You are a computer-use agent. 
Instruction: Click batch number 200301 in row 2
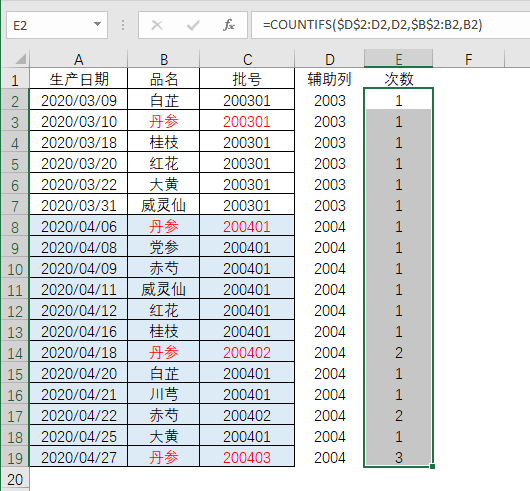(247, 100)
